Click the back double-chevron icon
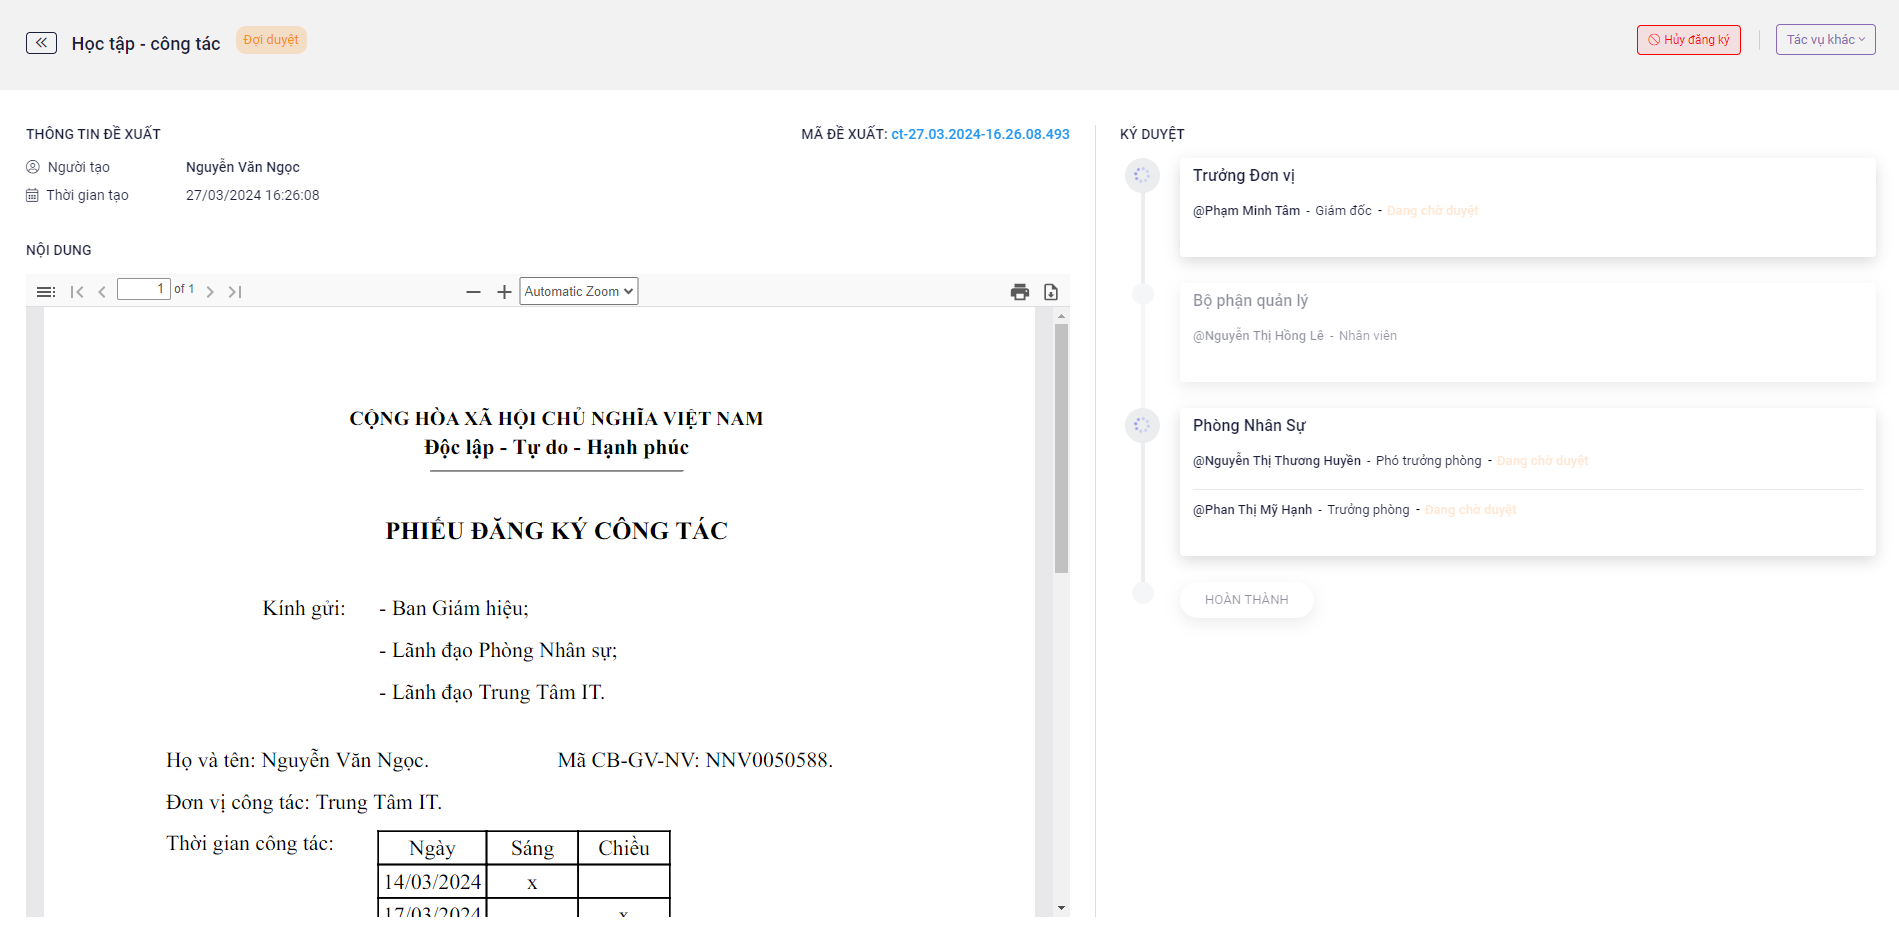 click(x=41, y=43)
